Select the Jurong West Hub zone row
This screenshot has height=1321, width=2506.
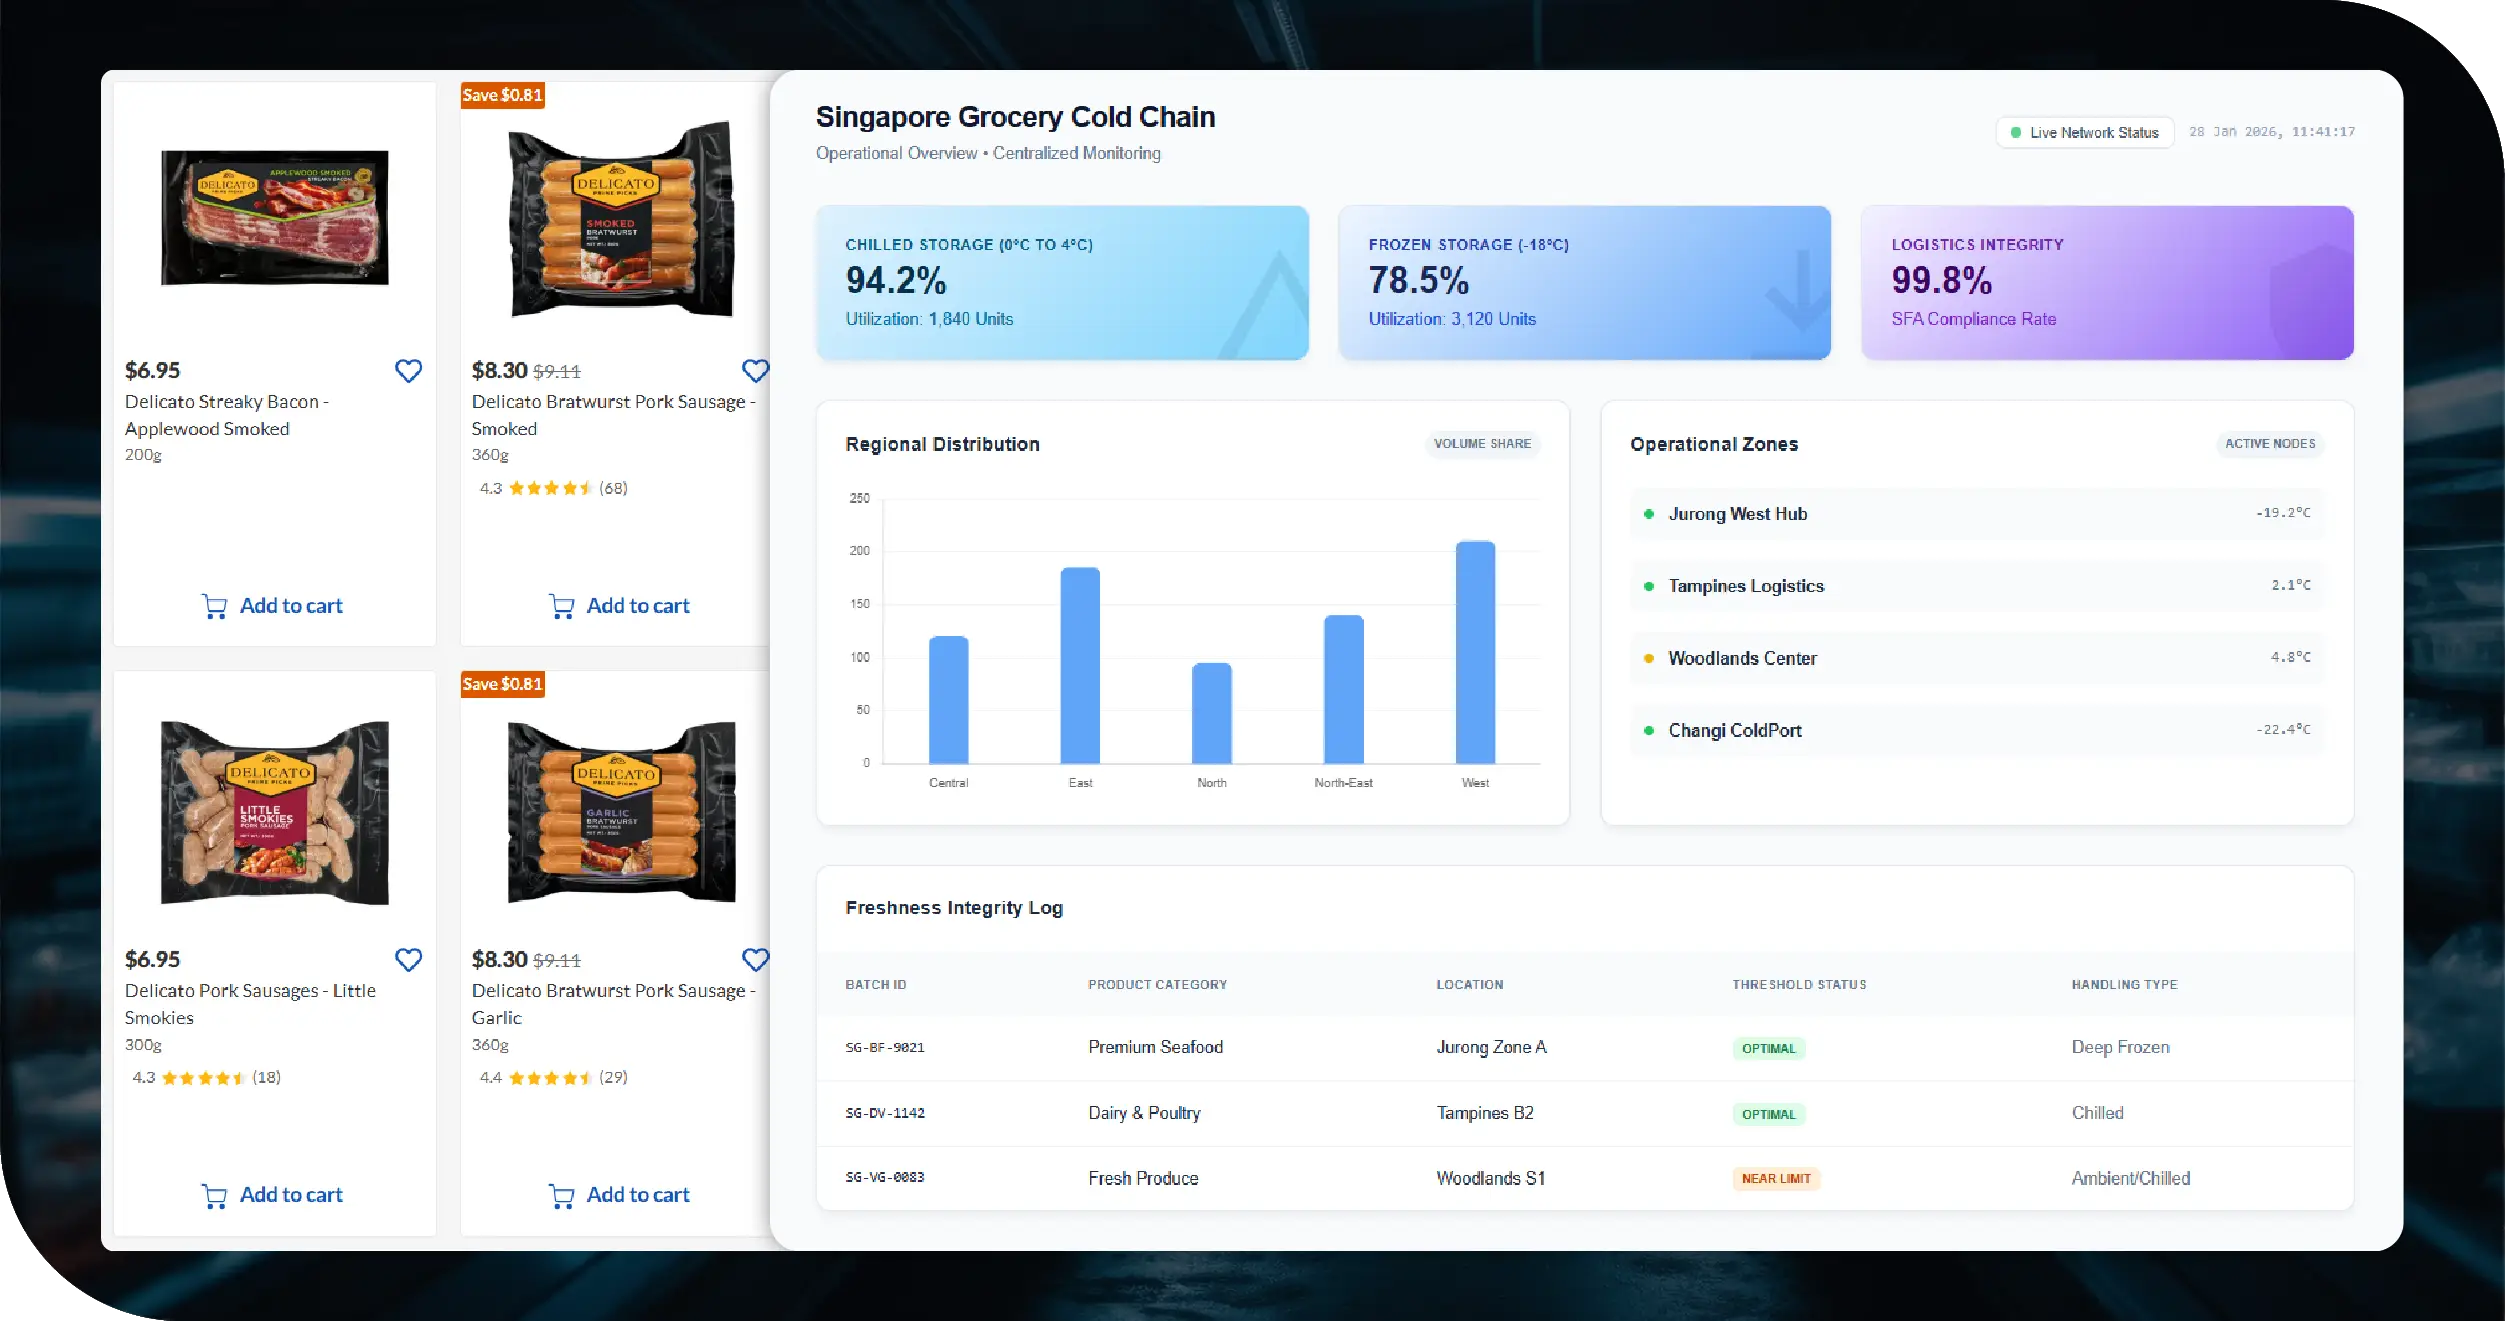point(1976,514)
